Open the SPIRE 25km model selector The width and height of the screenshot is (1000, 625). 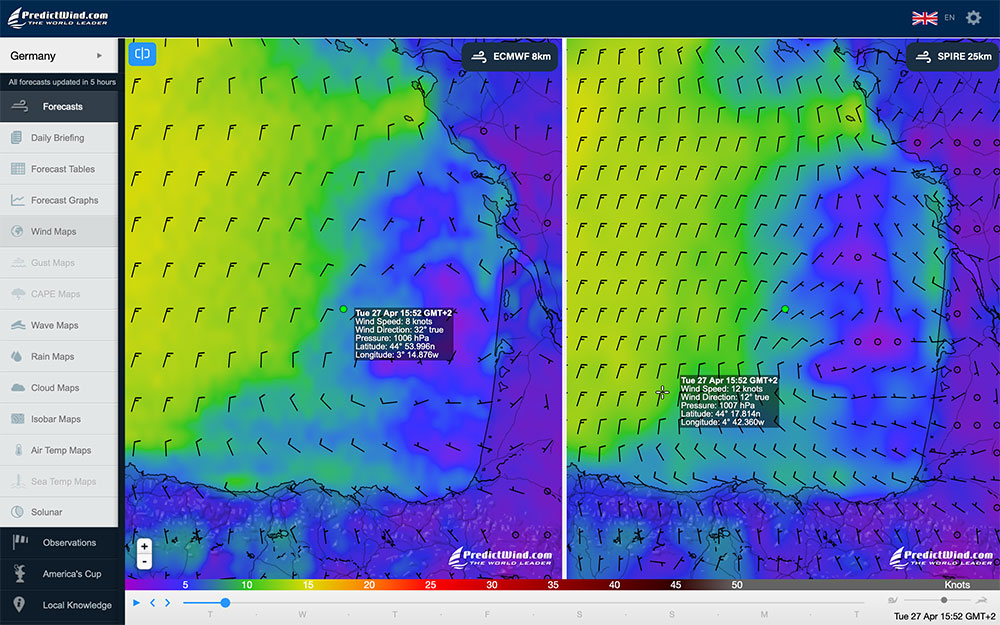click(x=952, y=57)
